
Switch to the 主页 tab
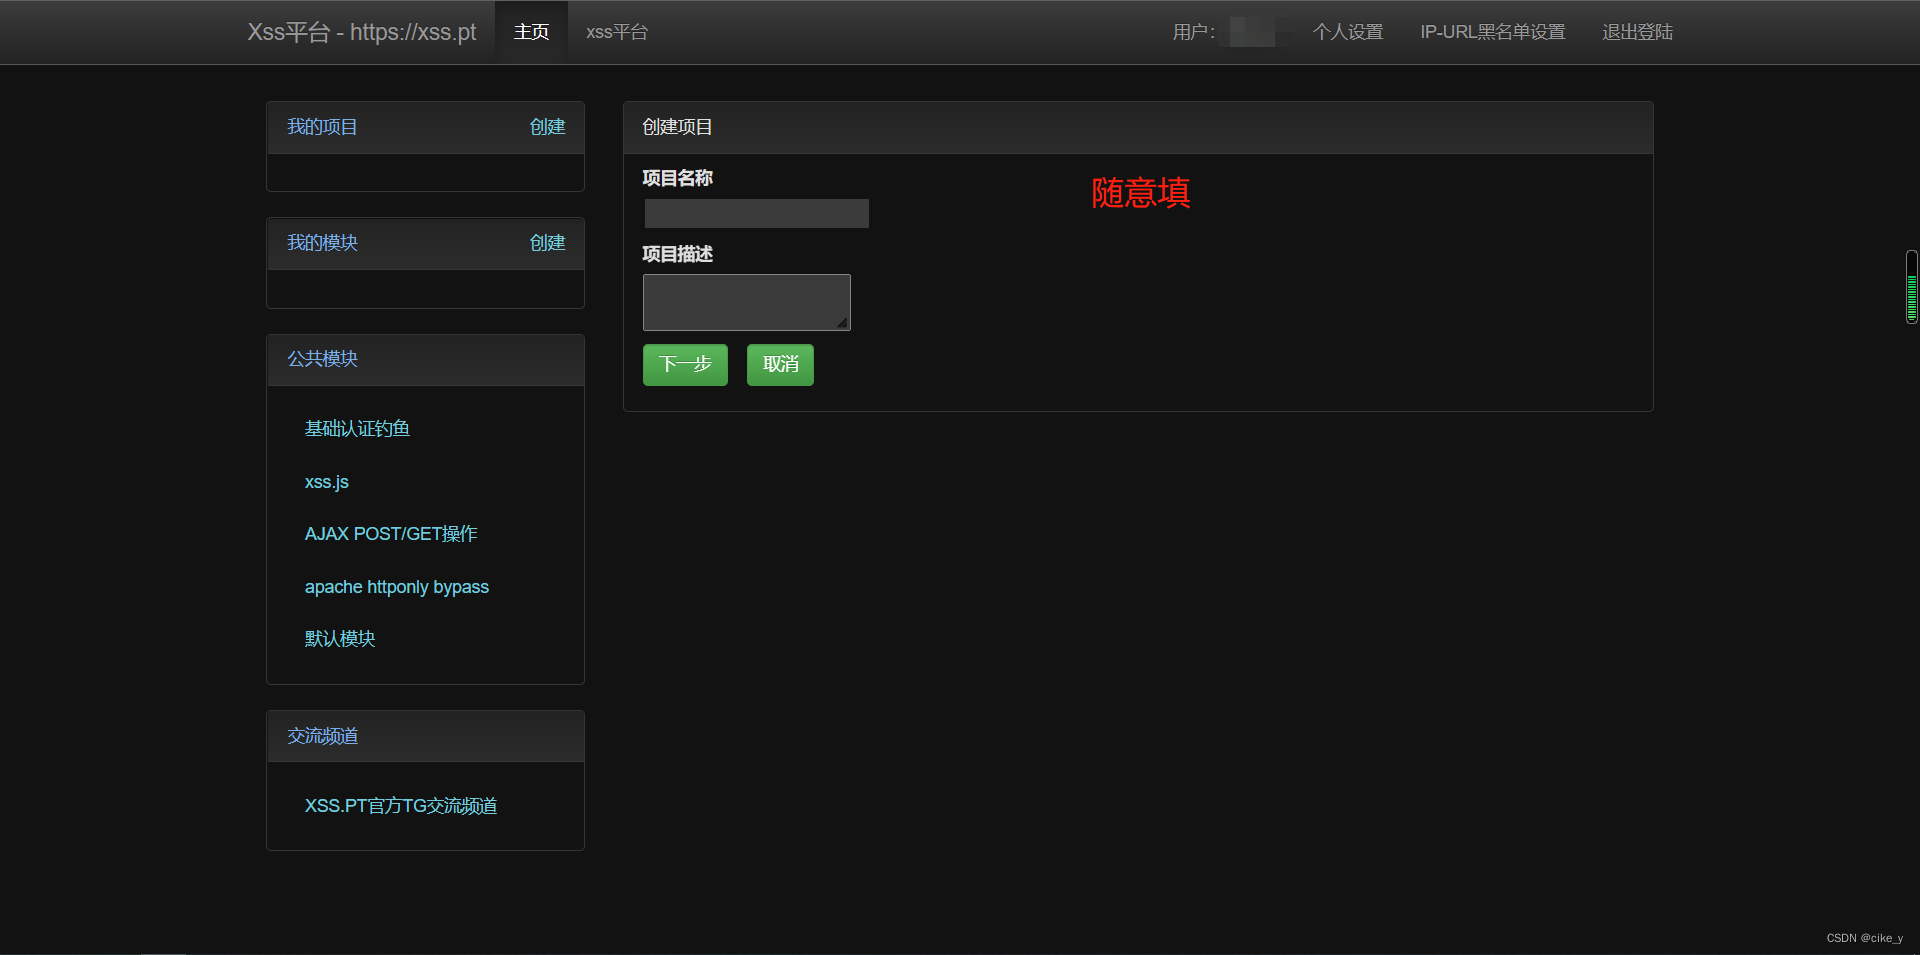coord(531,32)
